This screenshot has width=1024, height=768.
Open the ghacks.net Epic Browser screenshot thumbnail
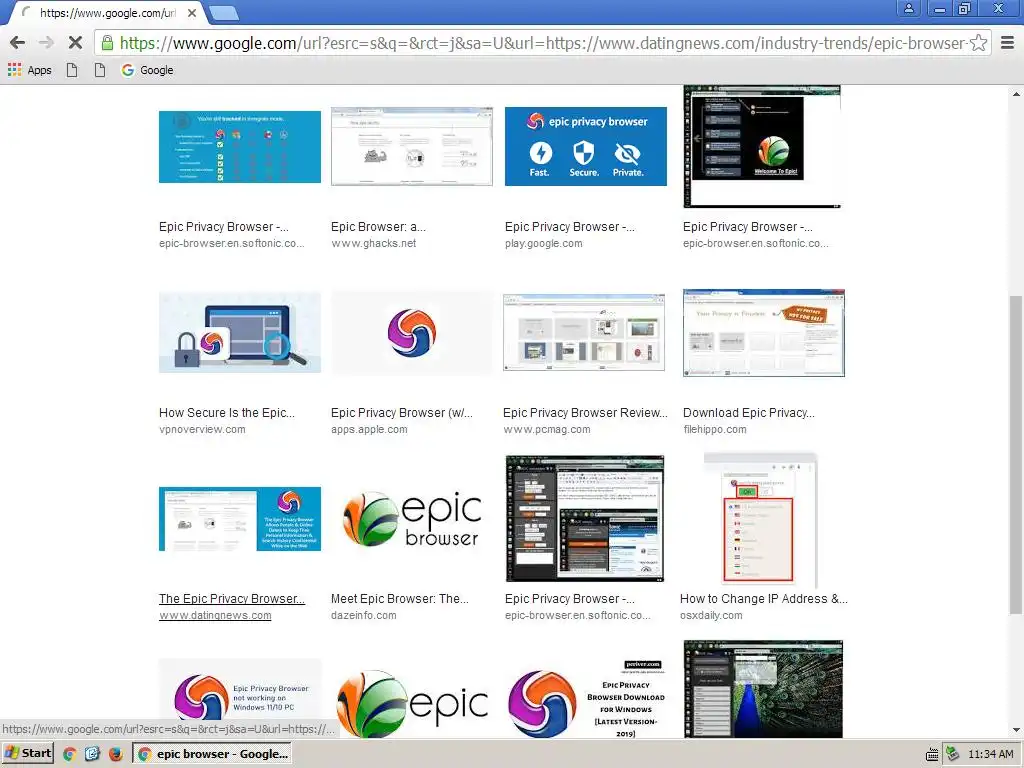(x=412, y=147)
